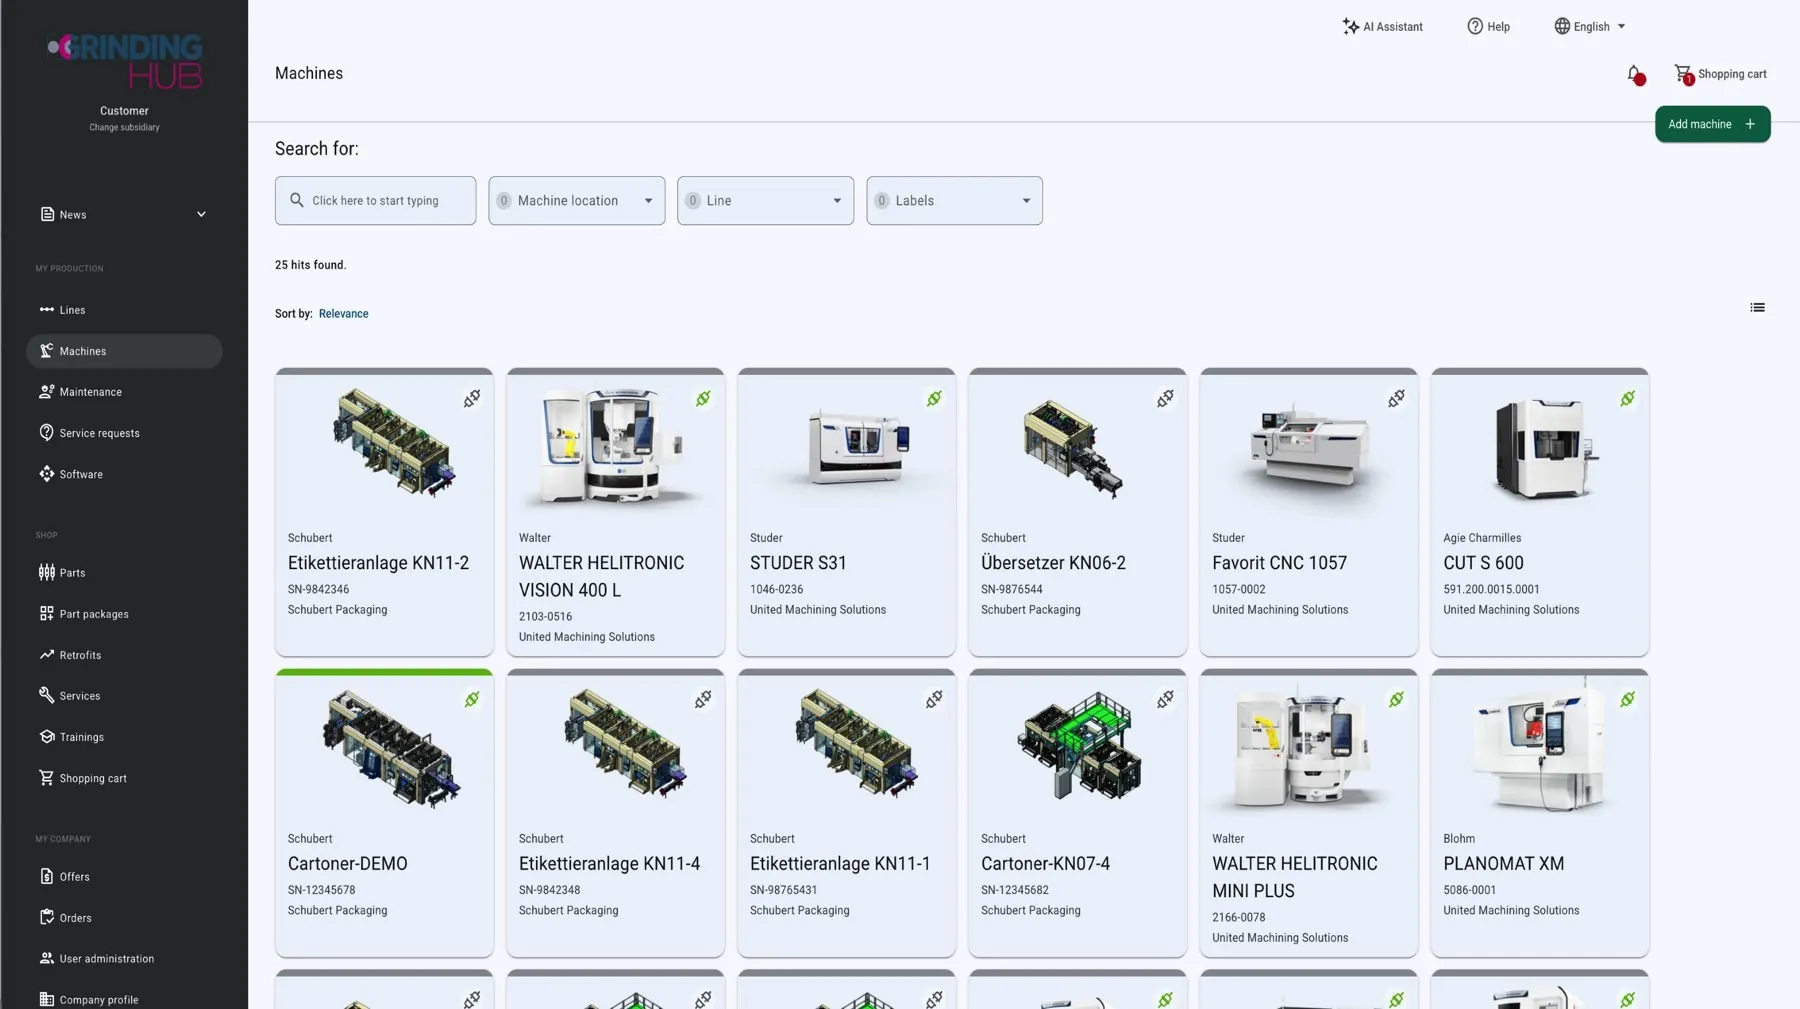This screenshot has height=1009, width=1800.
Task: Click the Grinding Hub logo
Action: tap(124, 61)
